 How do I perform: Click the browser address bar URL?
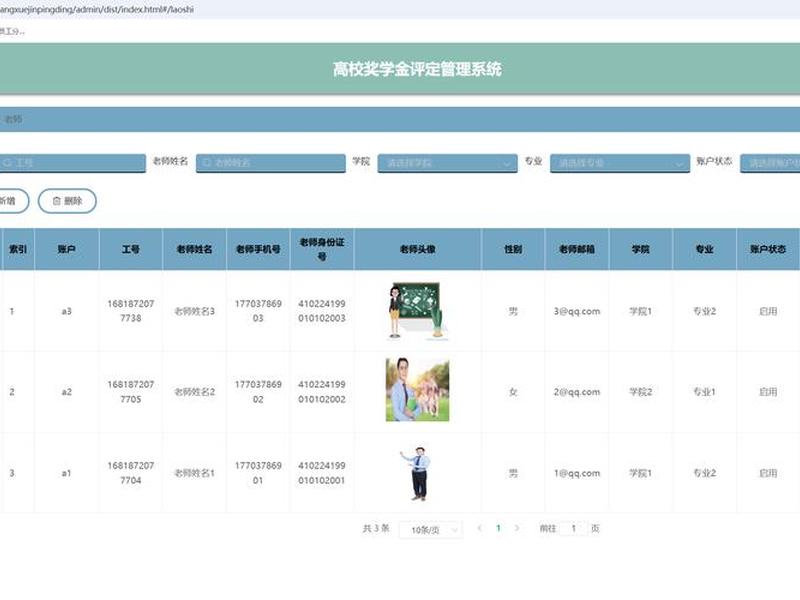[97, 9]
